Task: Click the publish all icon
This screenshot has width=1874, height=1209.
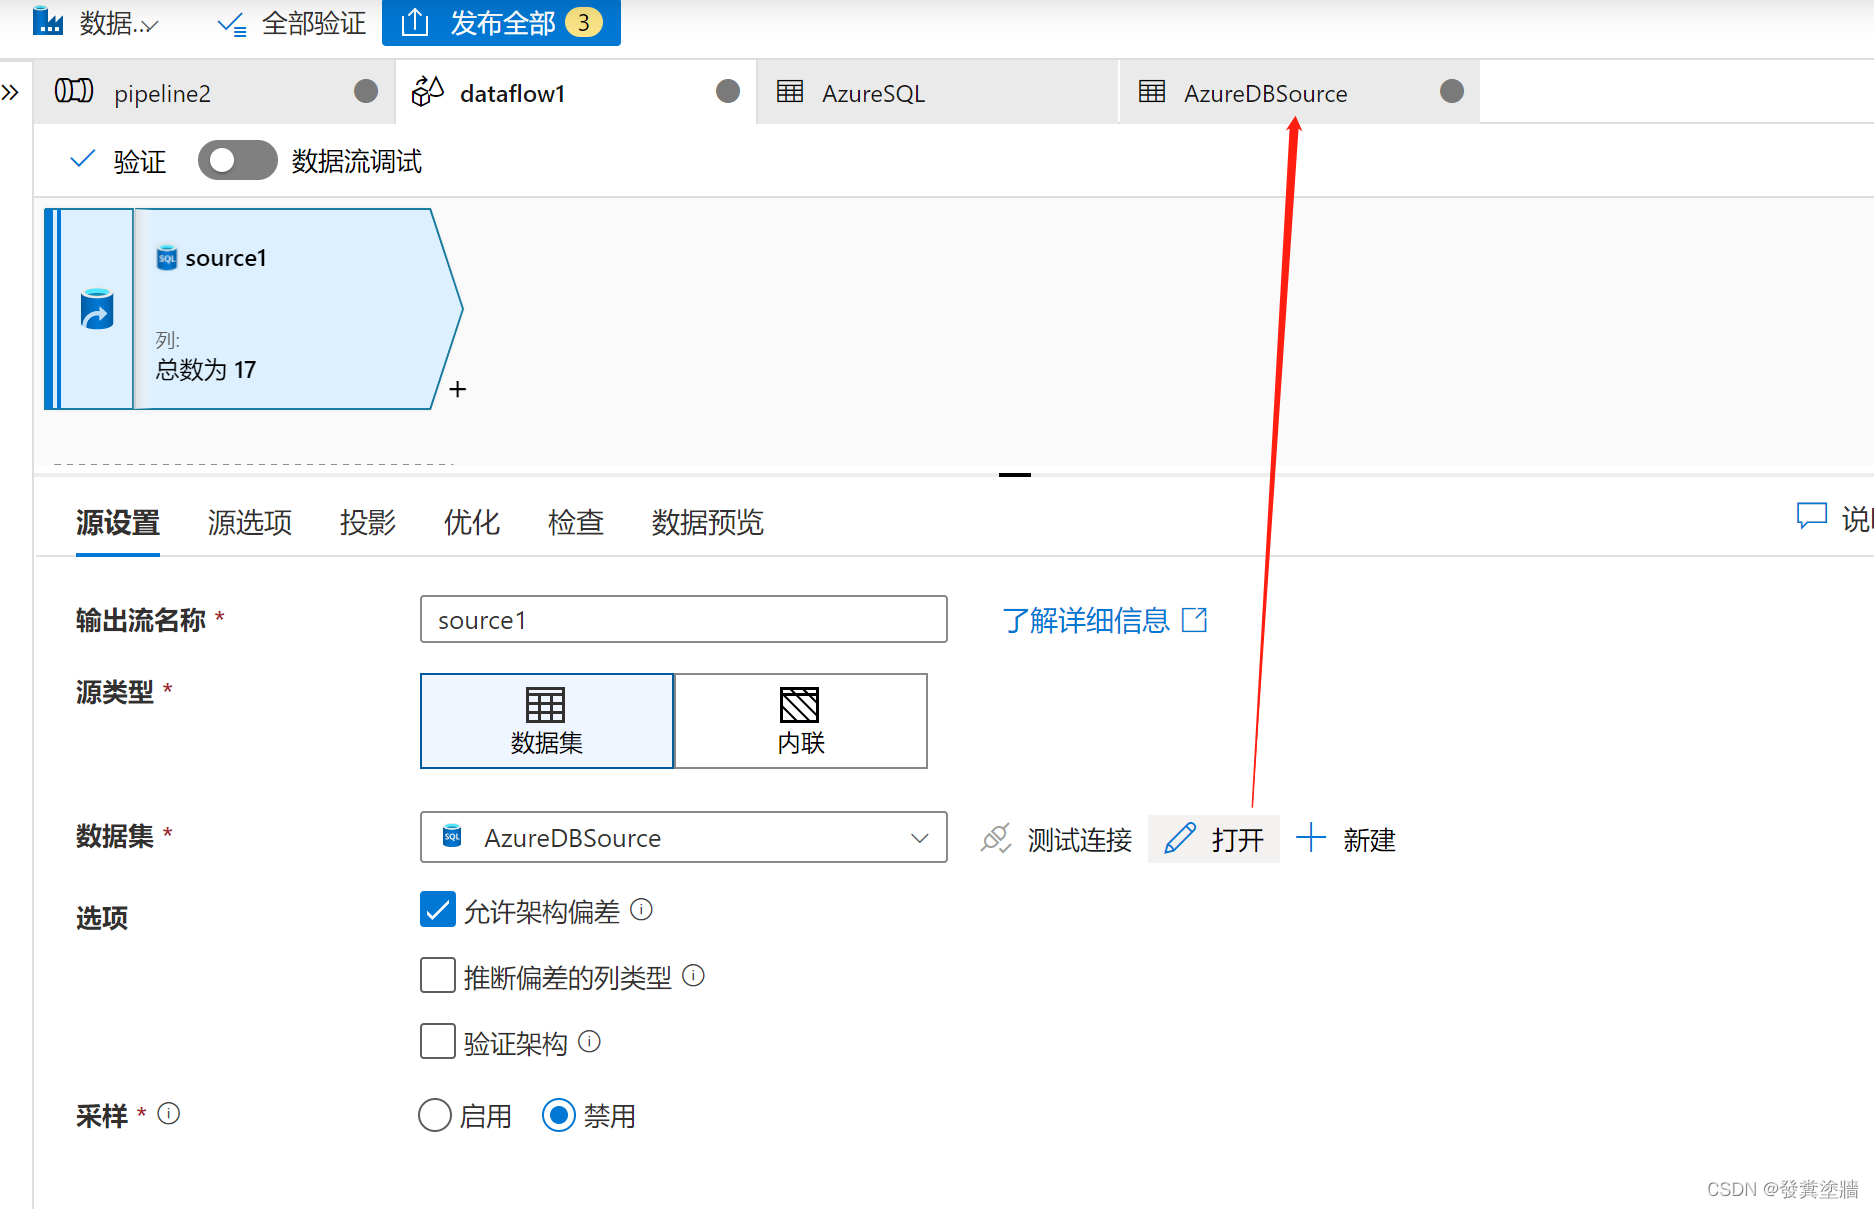Action: [x=414, y=22]
